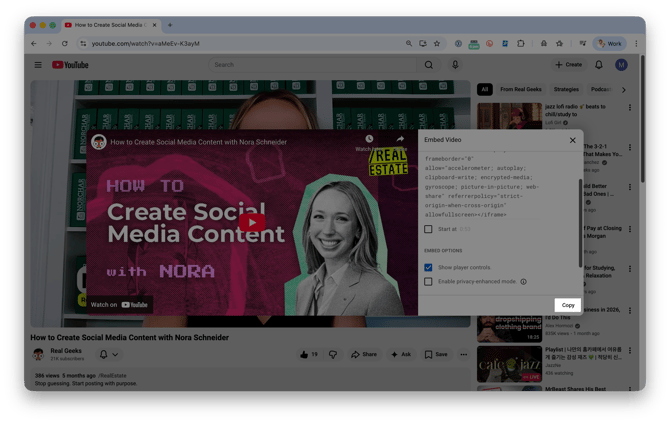Start voice search with microphone icon

[x=455, y=65]
